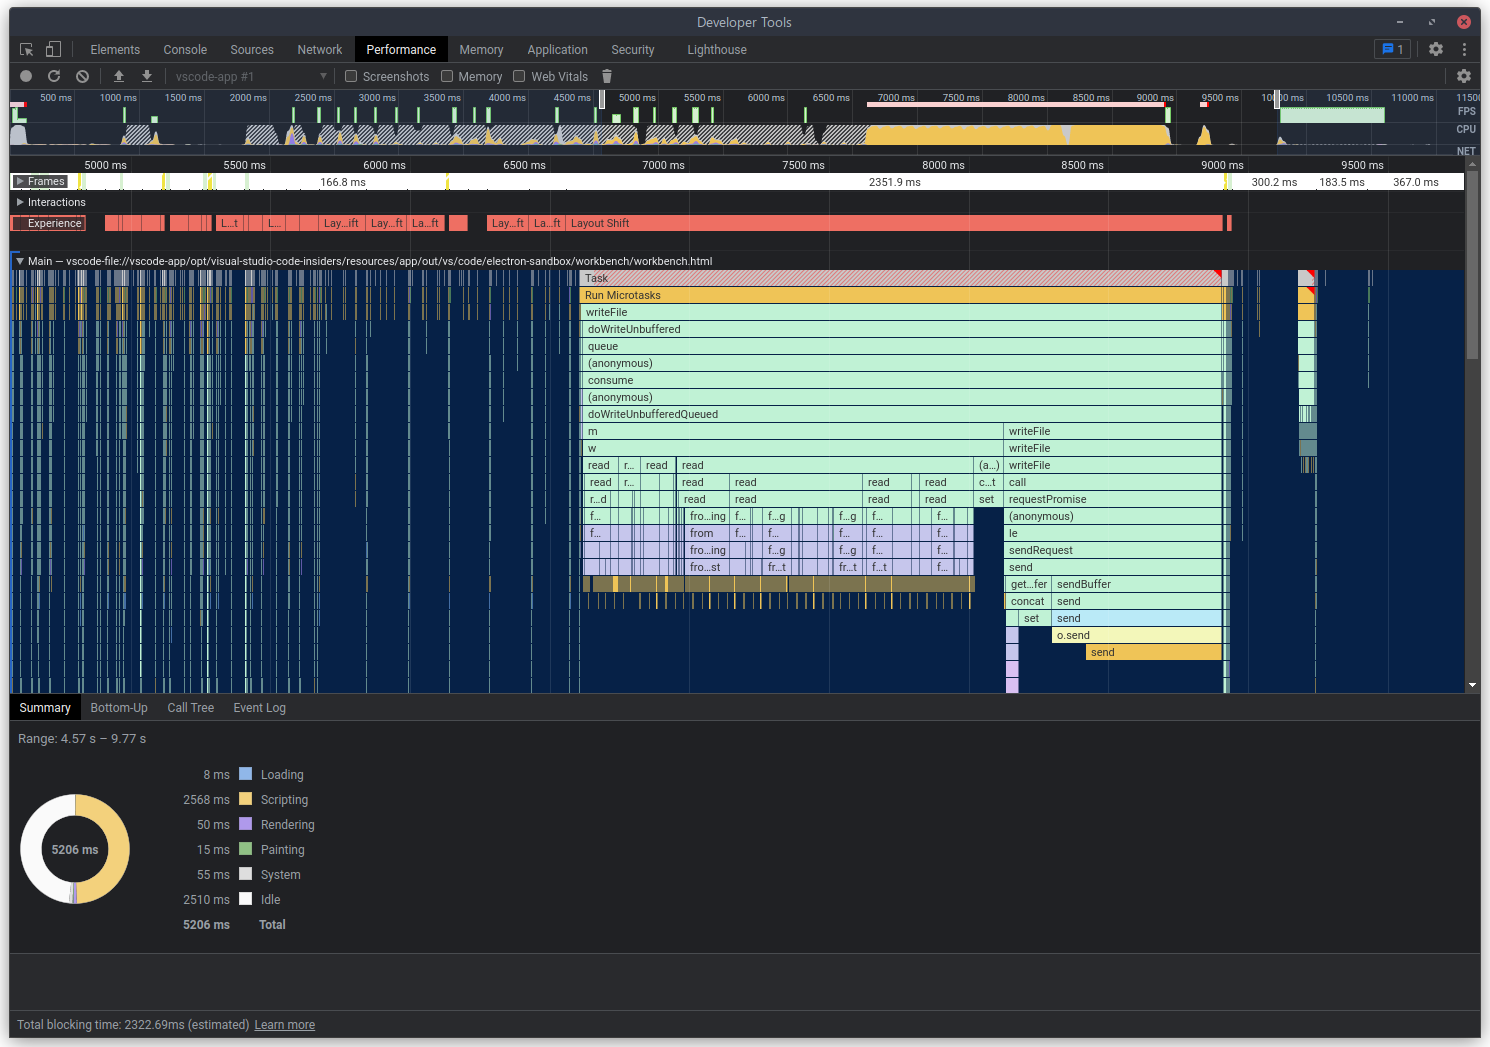The width and height of the screenshot is (1490, 1047).
Task: Click the Painting green color swatch
Action: (x=245, y=849)
